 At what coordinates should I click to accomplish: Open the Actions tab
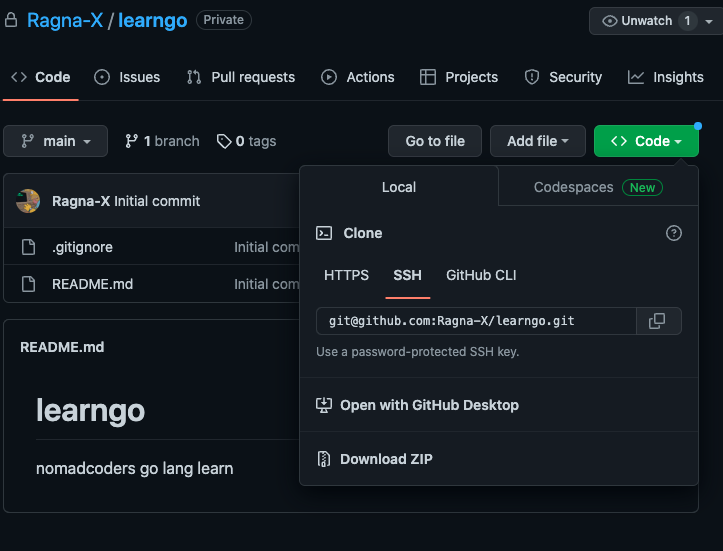[x=358, y=77]
